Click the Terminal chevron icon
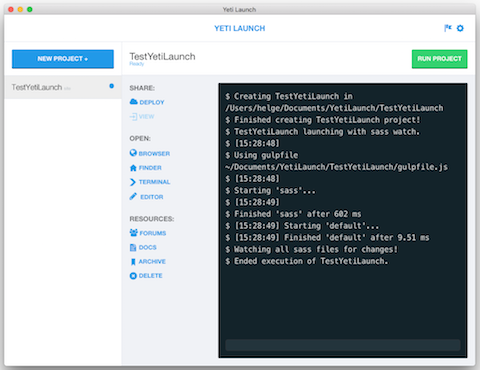 point(133,182)
